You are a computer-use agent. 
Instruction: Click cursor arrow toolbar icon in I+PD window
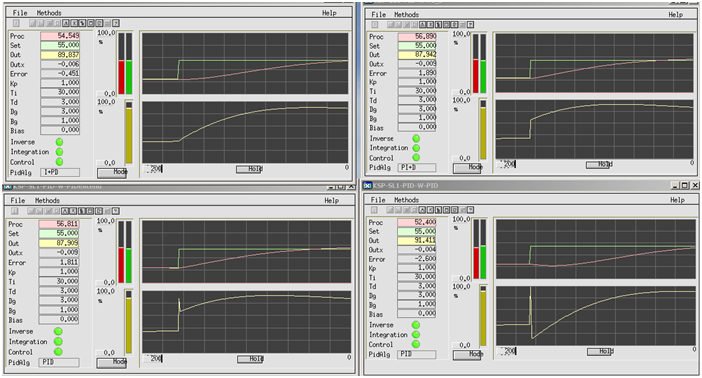(x=82, y=23)
